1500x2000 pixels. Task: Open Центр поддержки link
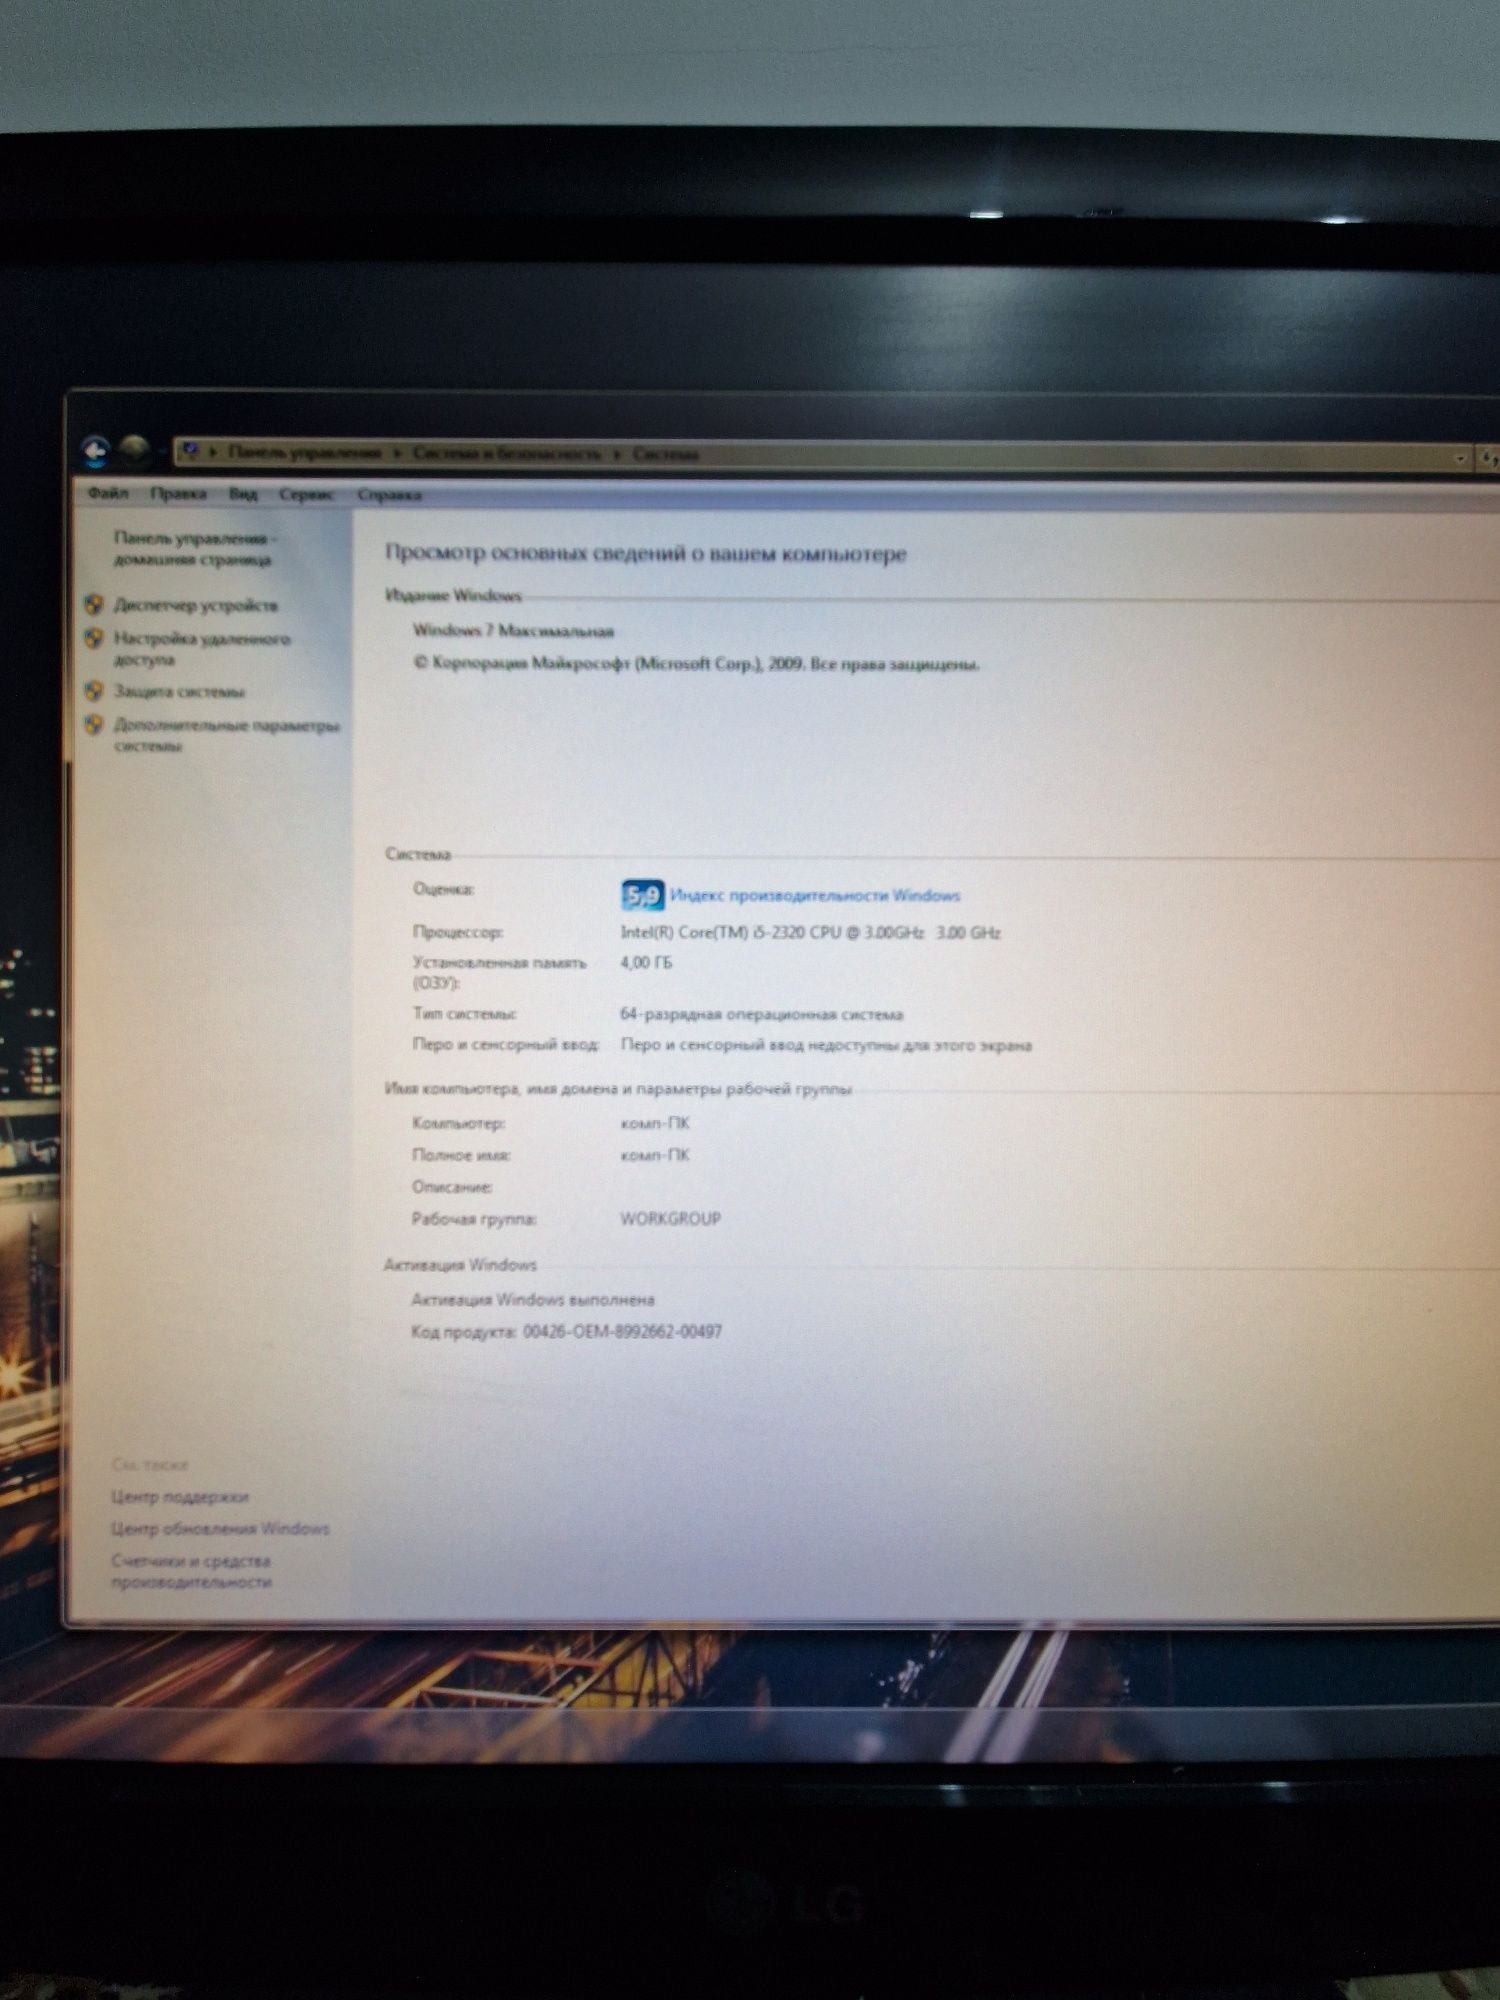pyautogui.click(x=180, y=1496)
